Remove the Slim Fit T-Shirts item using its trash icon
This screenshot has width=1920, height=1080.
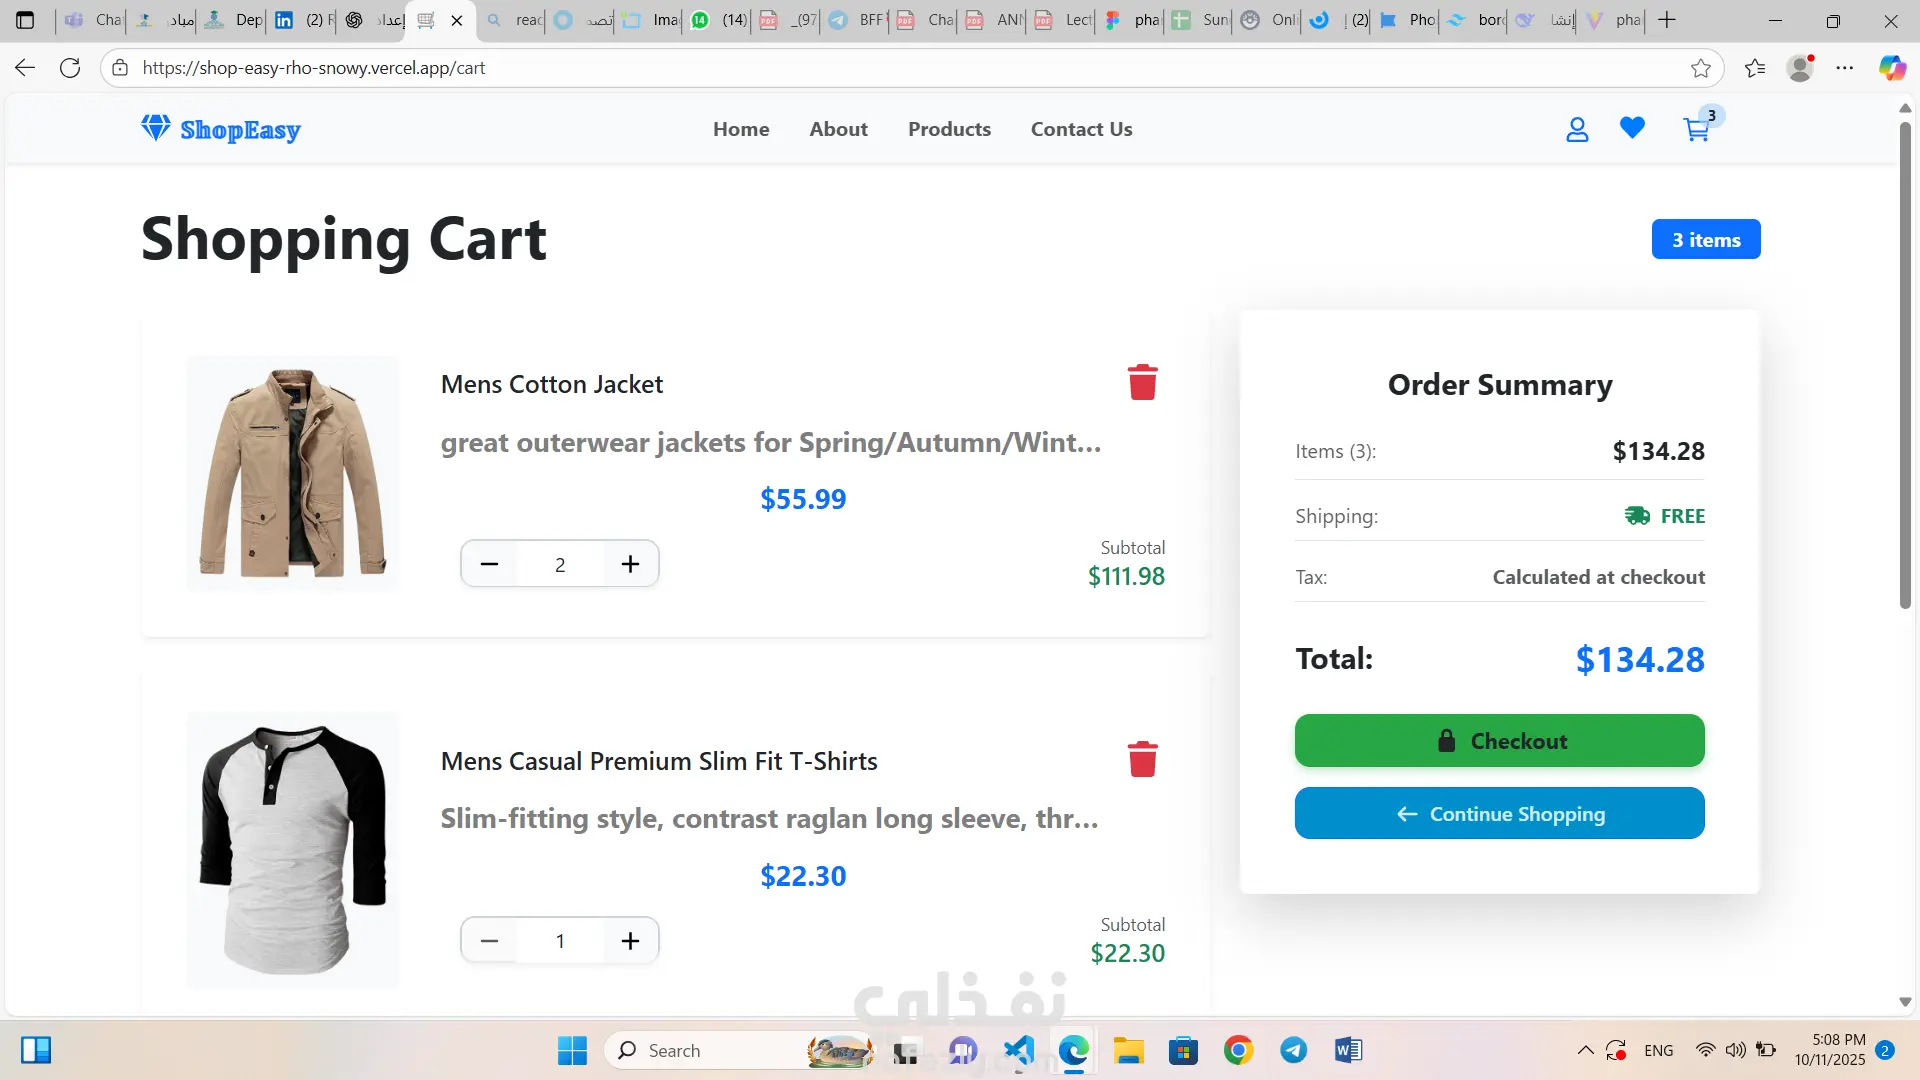coord(1142,759)
